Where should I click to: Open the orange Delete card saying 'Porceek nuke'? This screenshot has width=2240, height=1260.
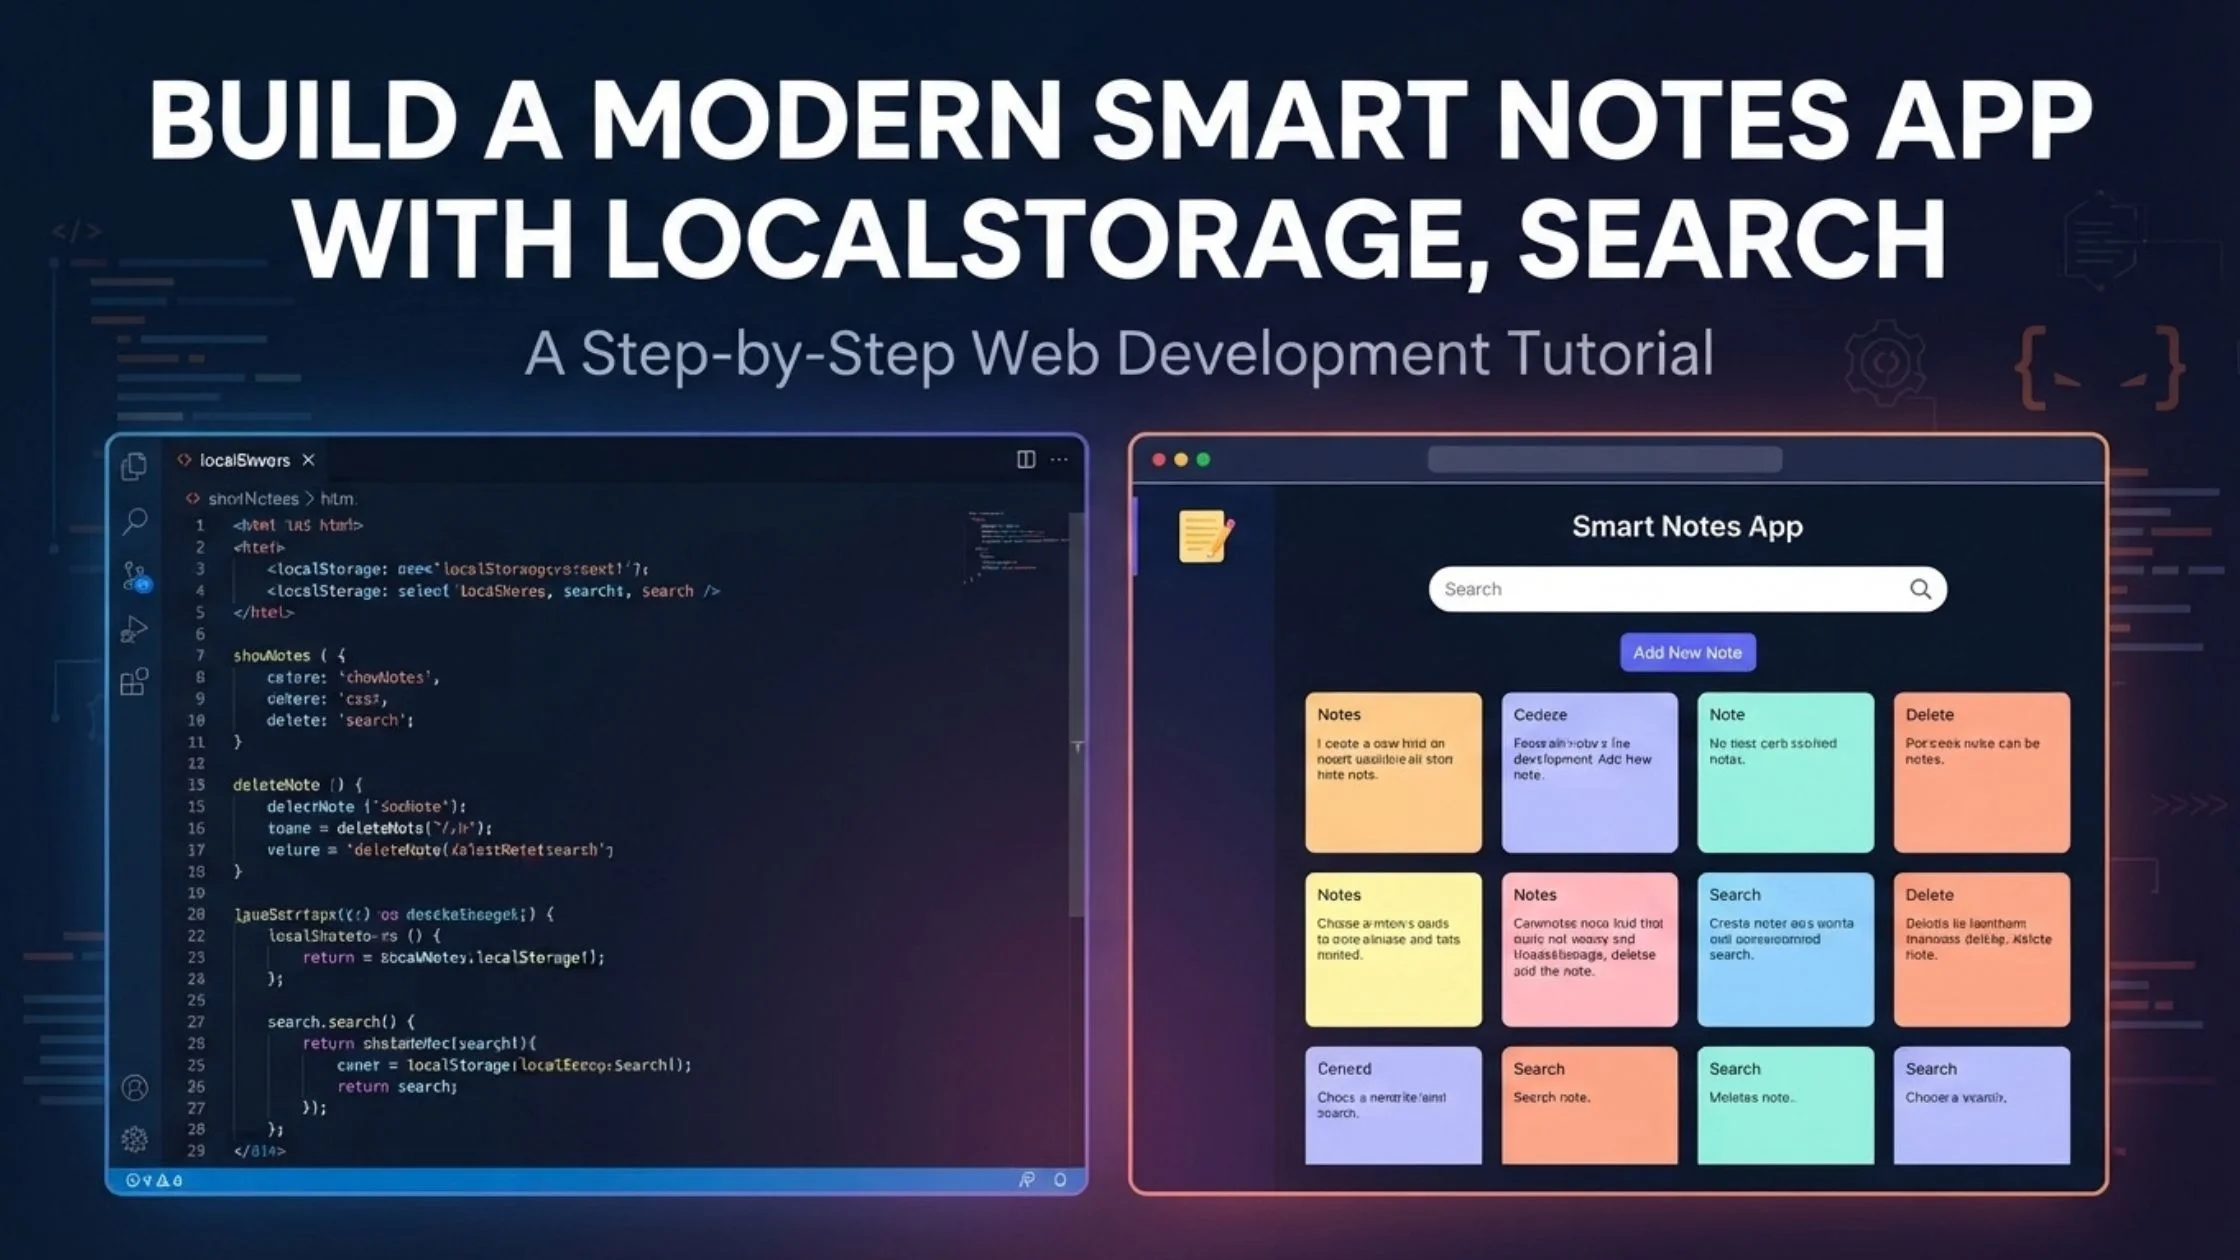pos(1981,772)
